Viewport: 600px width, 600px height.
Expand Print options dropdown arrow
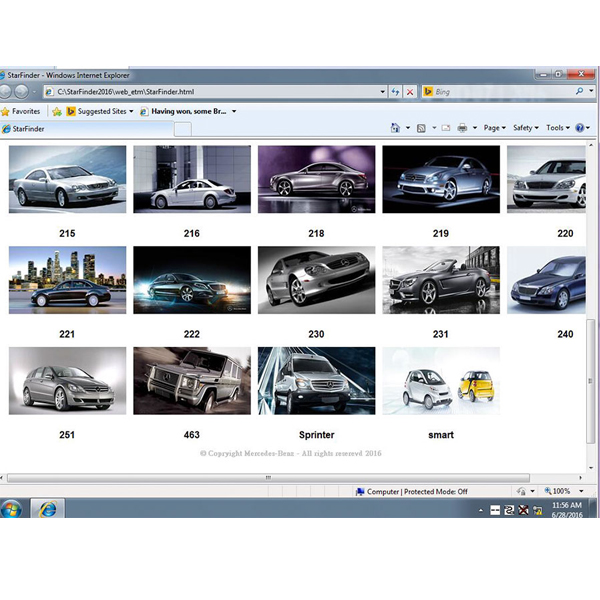(475, 128)
